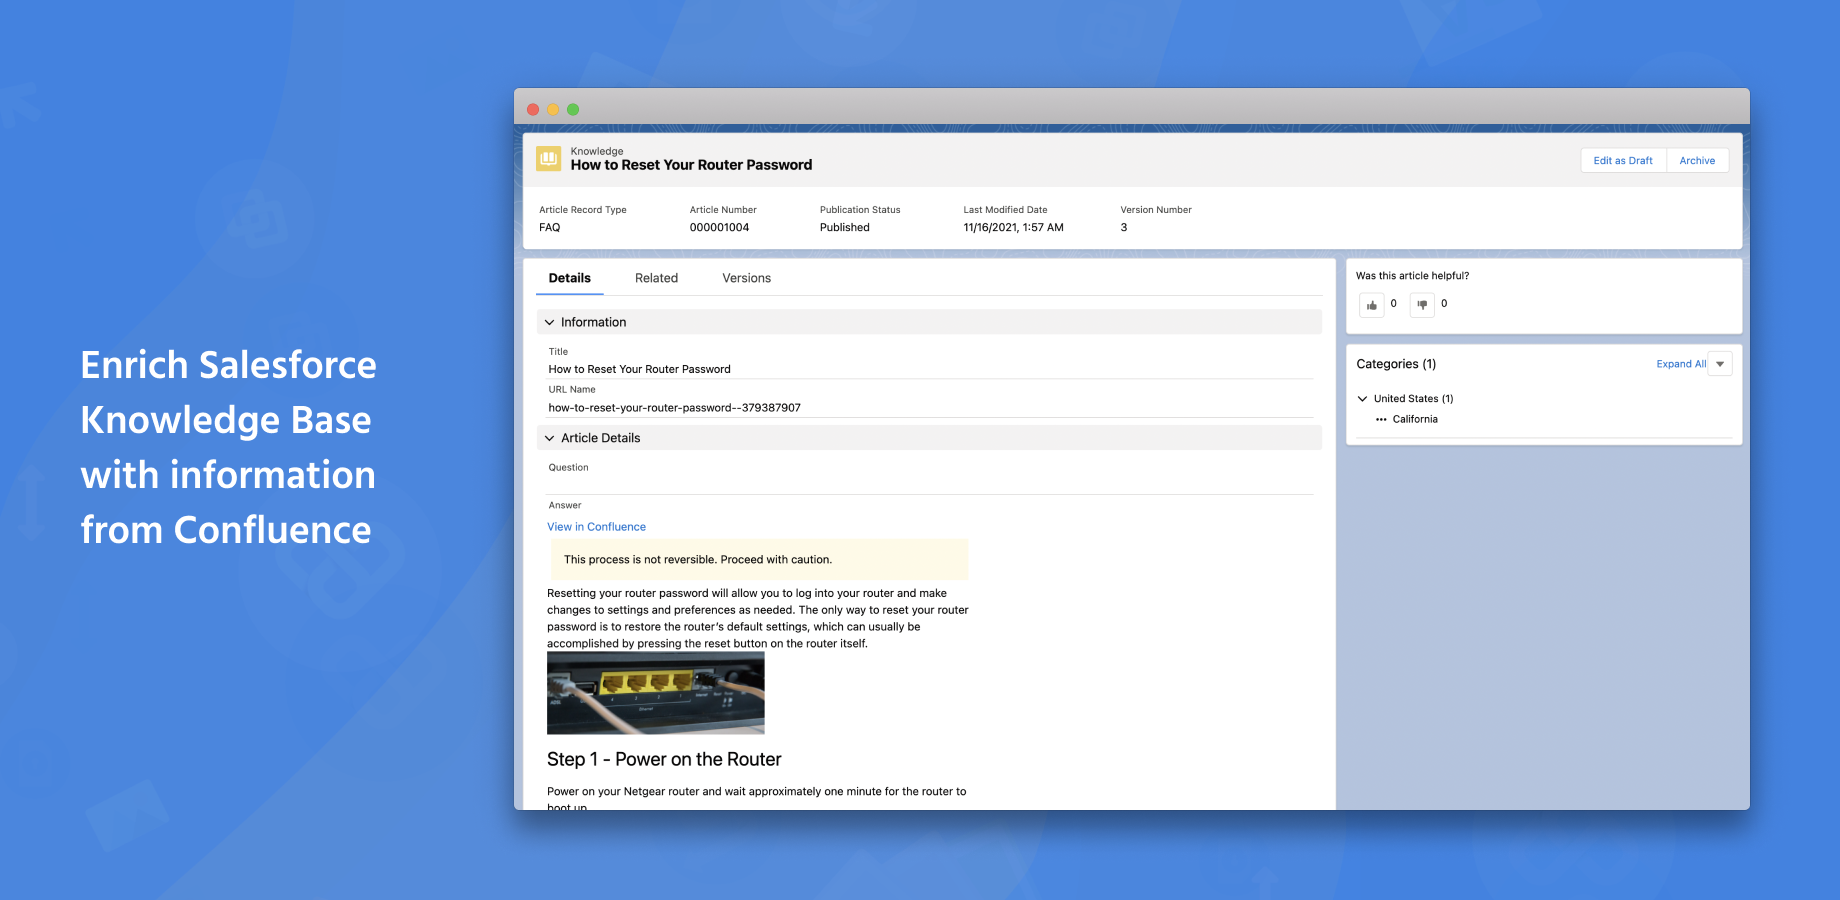Collapse the Article Details section
The image size is (1840, 900).
tap(549, 438)
